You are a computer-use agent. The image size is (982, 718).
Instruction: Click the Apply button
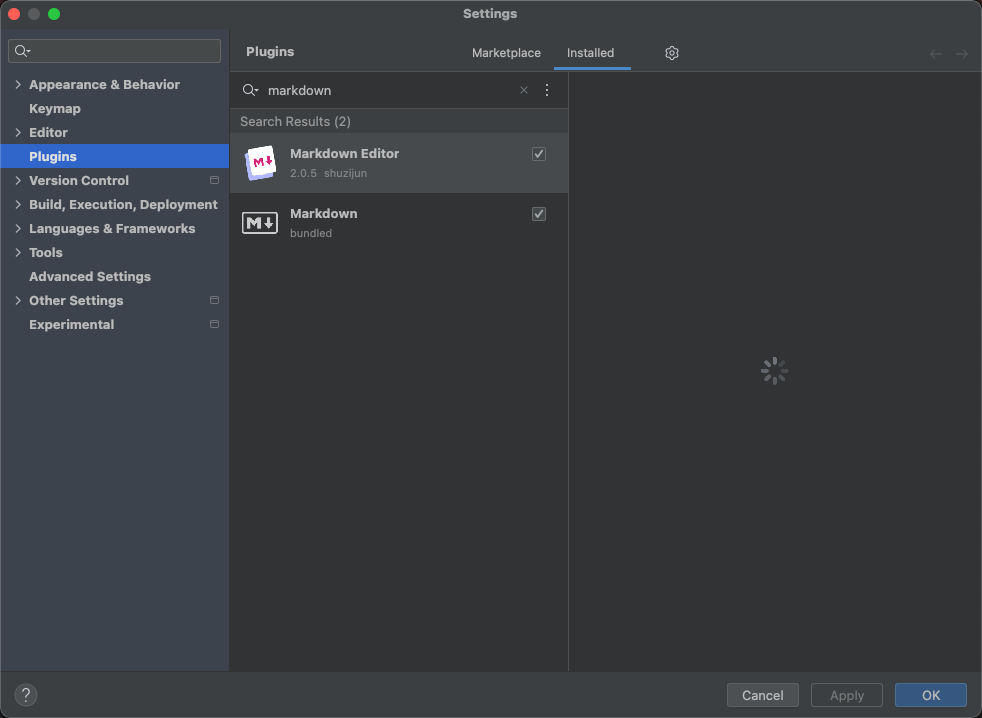pos(847,695)
